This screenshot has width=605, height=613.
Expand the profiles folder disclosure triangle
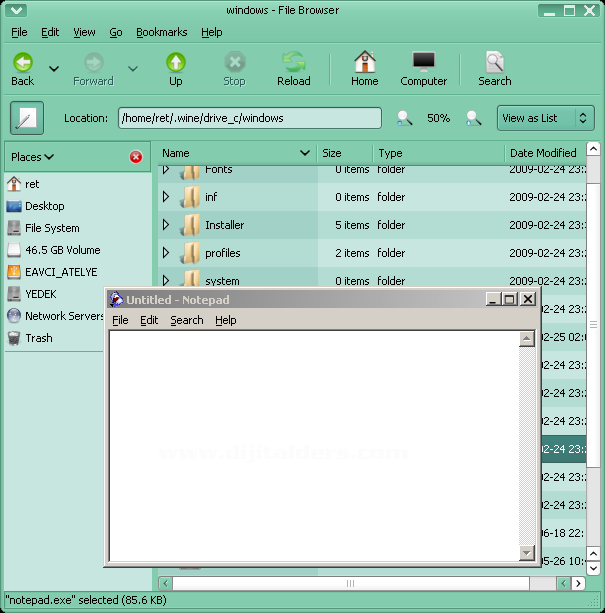(x=166, y=253)
